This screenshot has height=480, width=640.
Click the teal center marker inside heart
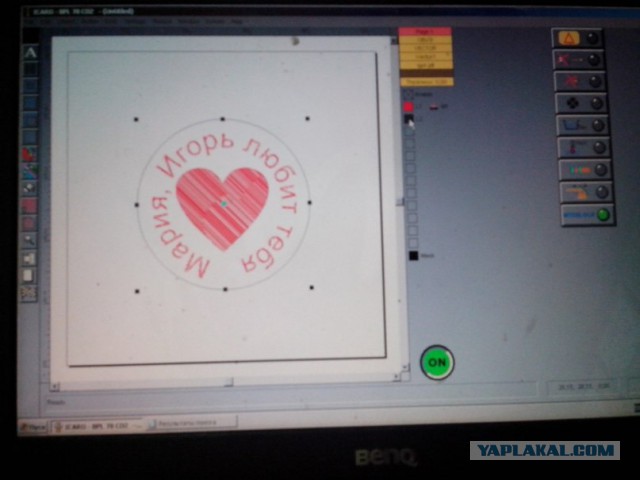(223, 203)
